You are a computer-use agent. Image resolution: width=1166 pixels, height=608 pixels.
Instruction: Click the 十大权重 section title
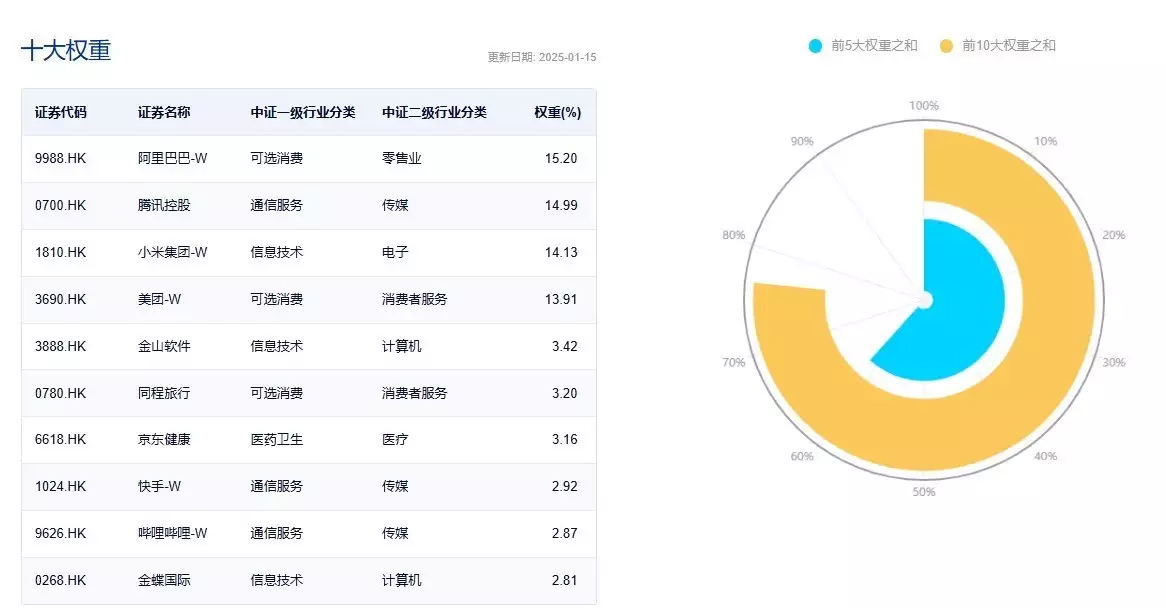(66, 51)
